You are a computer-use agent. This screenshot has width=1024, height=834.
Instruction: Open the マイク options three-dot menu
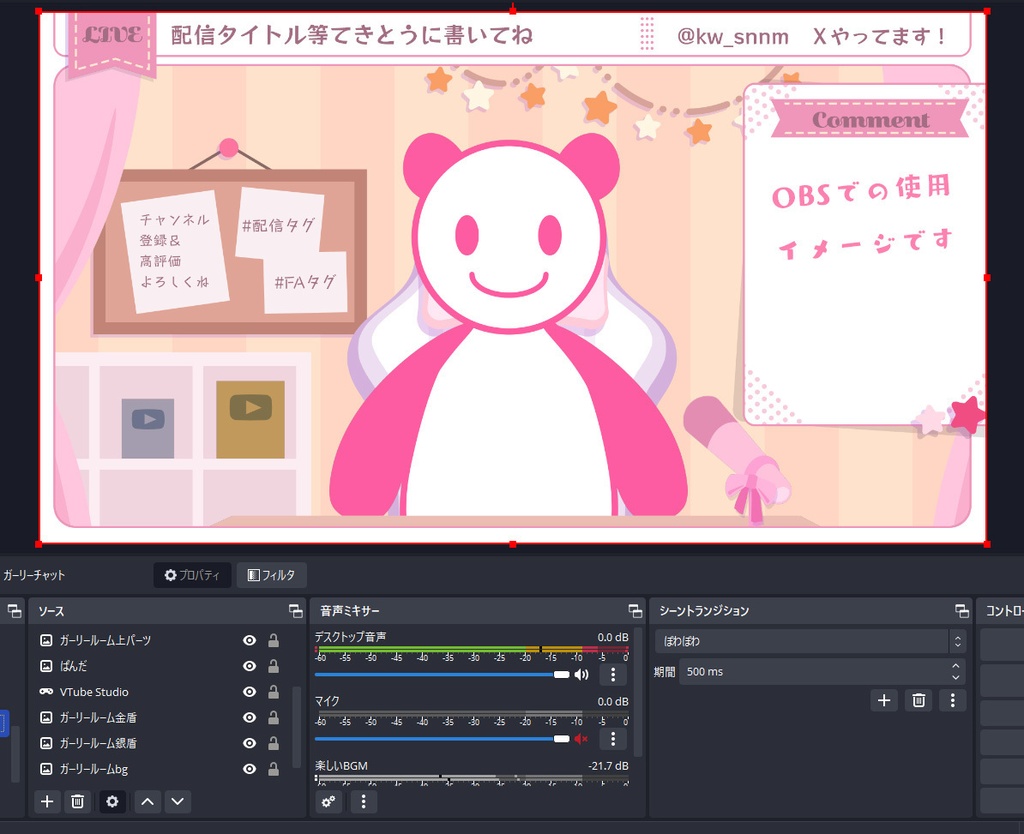[x=612, y=739]
